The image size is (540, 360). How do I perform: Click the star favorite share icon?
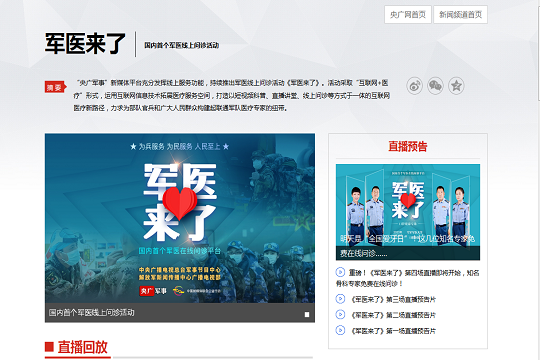(x=456, y=85)
